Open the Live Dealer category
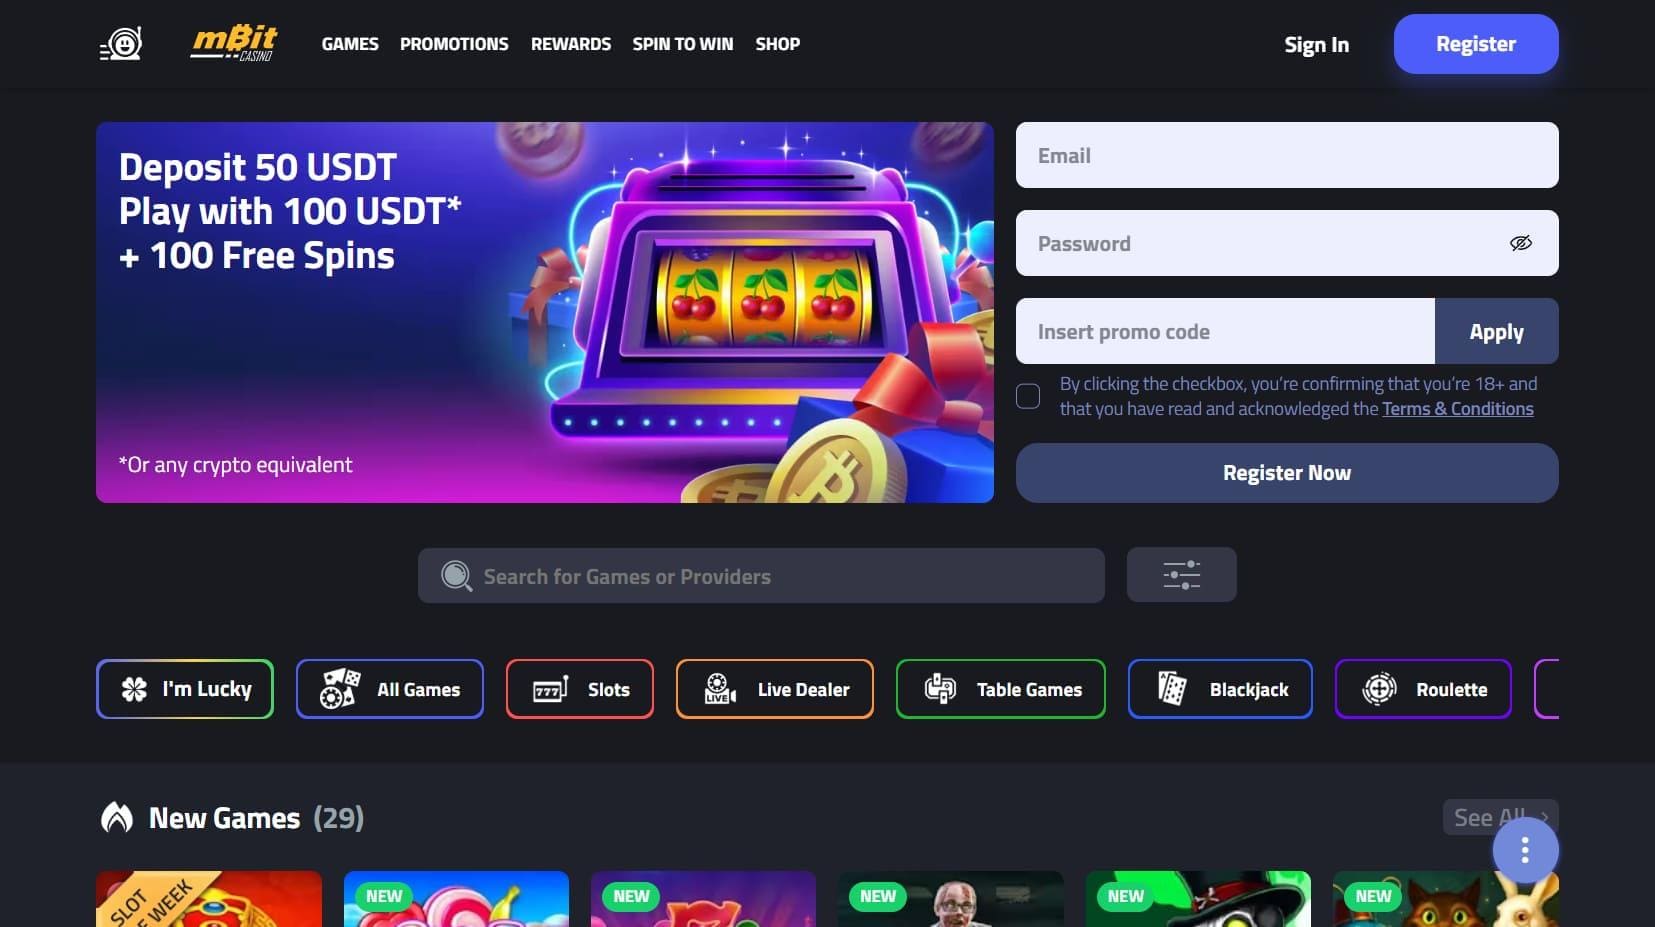The height and width of the screenshot is (927, 1655). tap(775, 689)
